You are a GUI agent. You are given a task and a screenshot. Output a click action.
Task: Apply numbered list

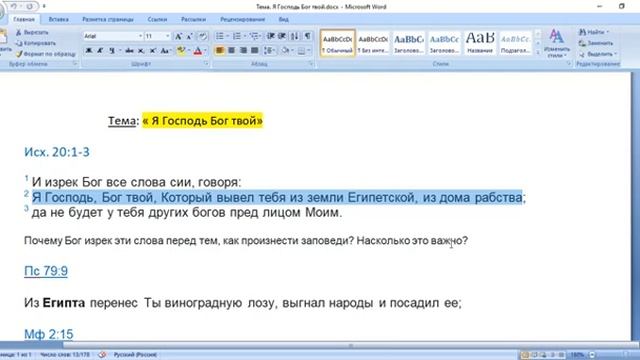tap(237, 36)
